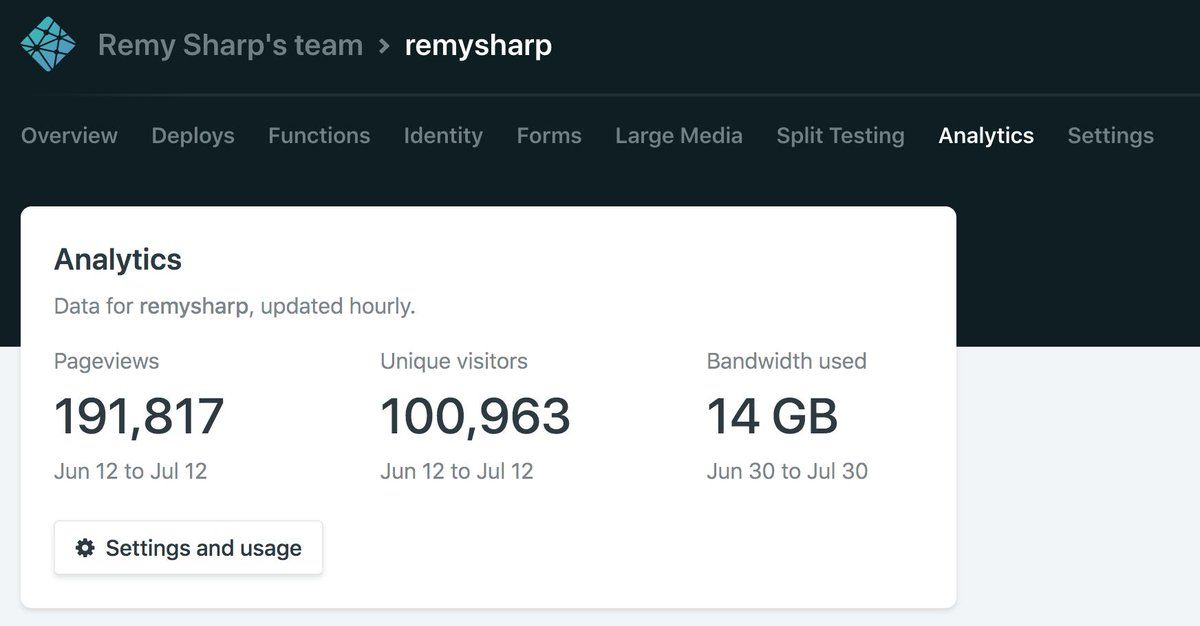Click the Netlify logo icon
The width and height of the screenshot is (1200, 626).
pos(48,45)
